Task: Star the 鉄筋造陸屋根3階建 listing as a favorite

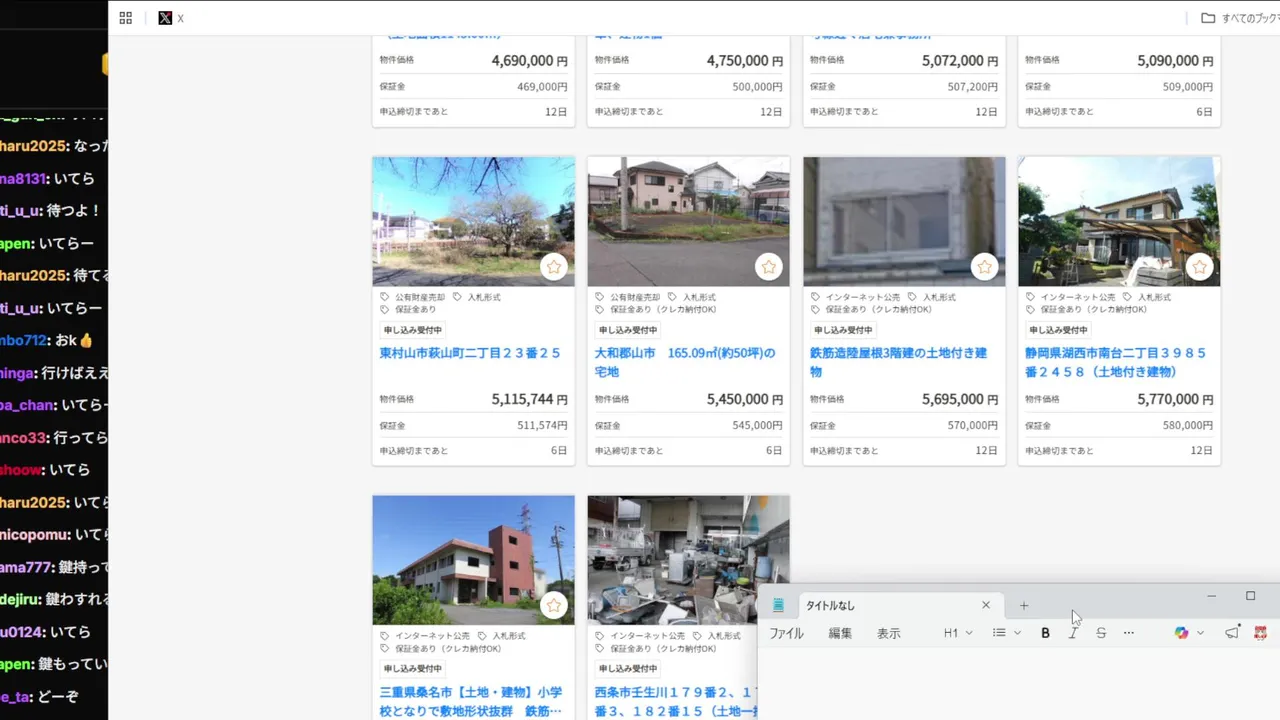Action: pos(985,267)
